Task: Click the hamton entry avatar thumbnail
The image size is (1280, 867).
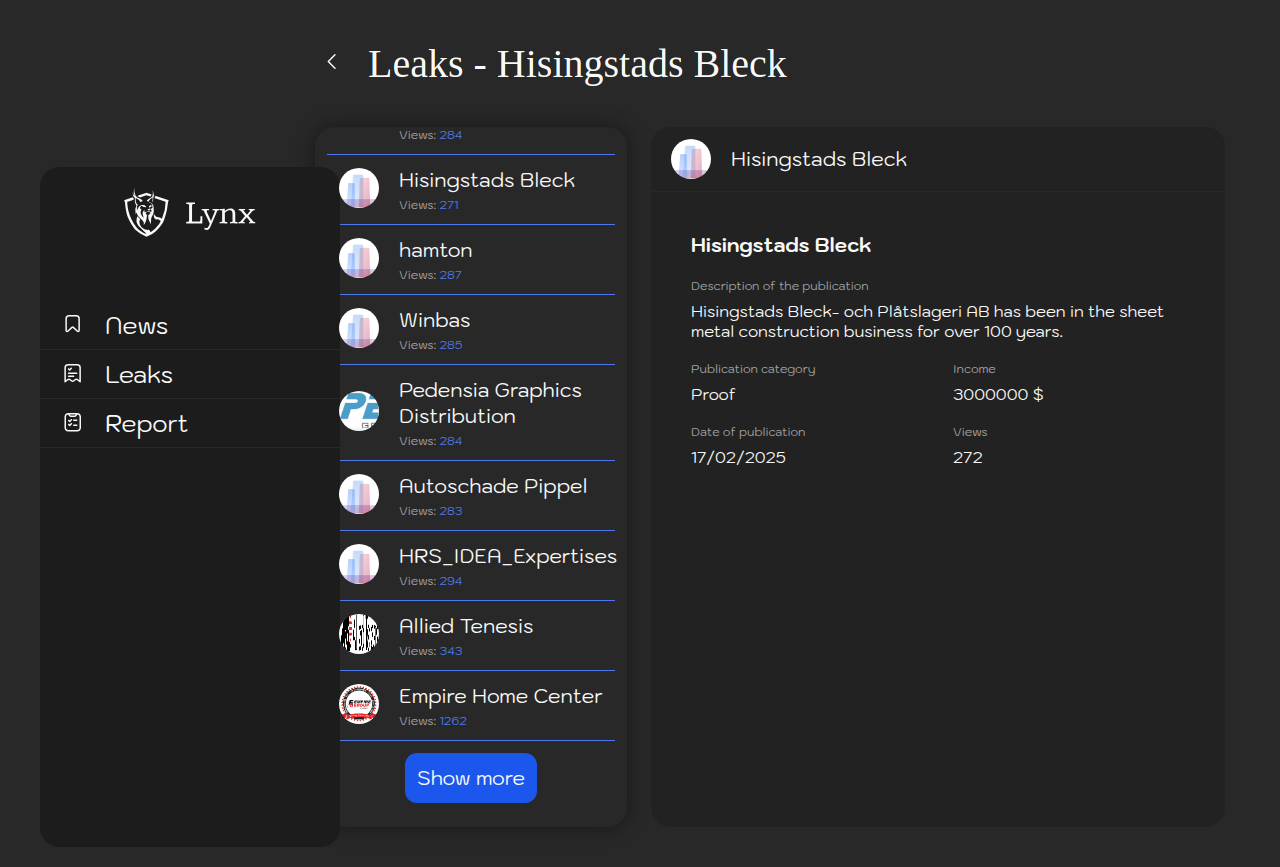Action: click(359, 258)
